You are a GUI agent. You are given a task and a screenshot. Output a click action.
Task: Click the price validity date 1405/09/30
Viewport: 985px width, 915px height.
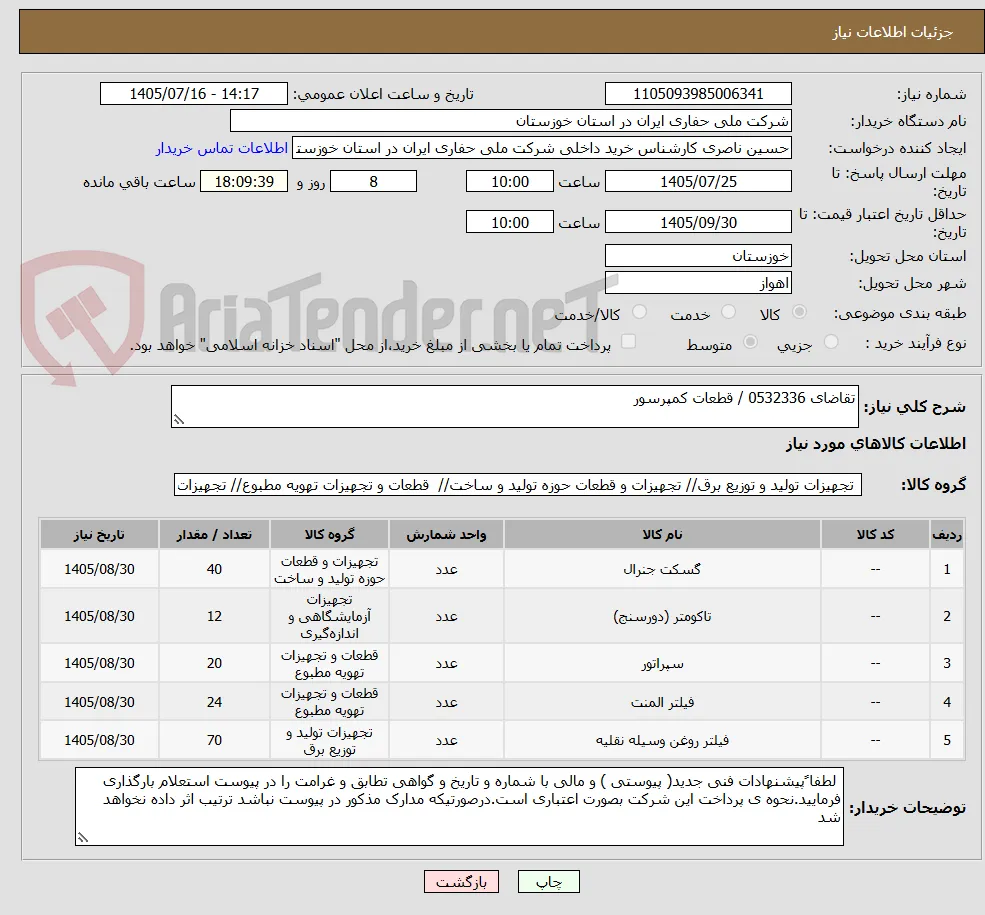click(x=698, y=222)
